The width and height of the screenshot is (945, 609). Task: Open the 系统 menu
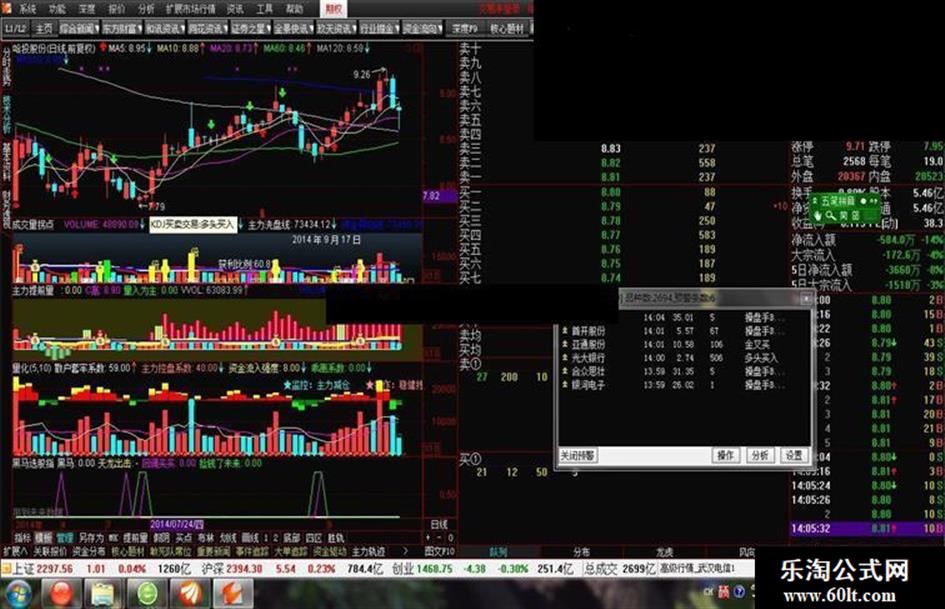pos(28,9)
